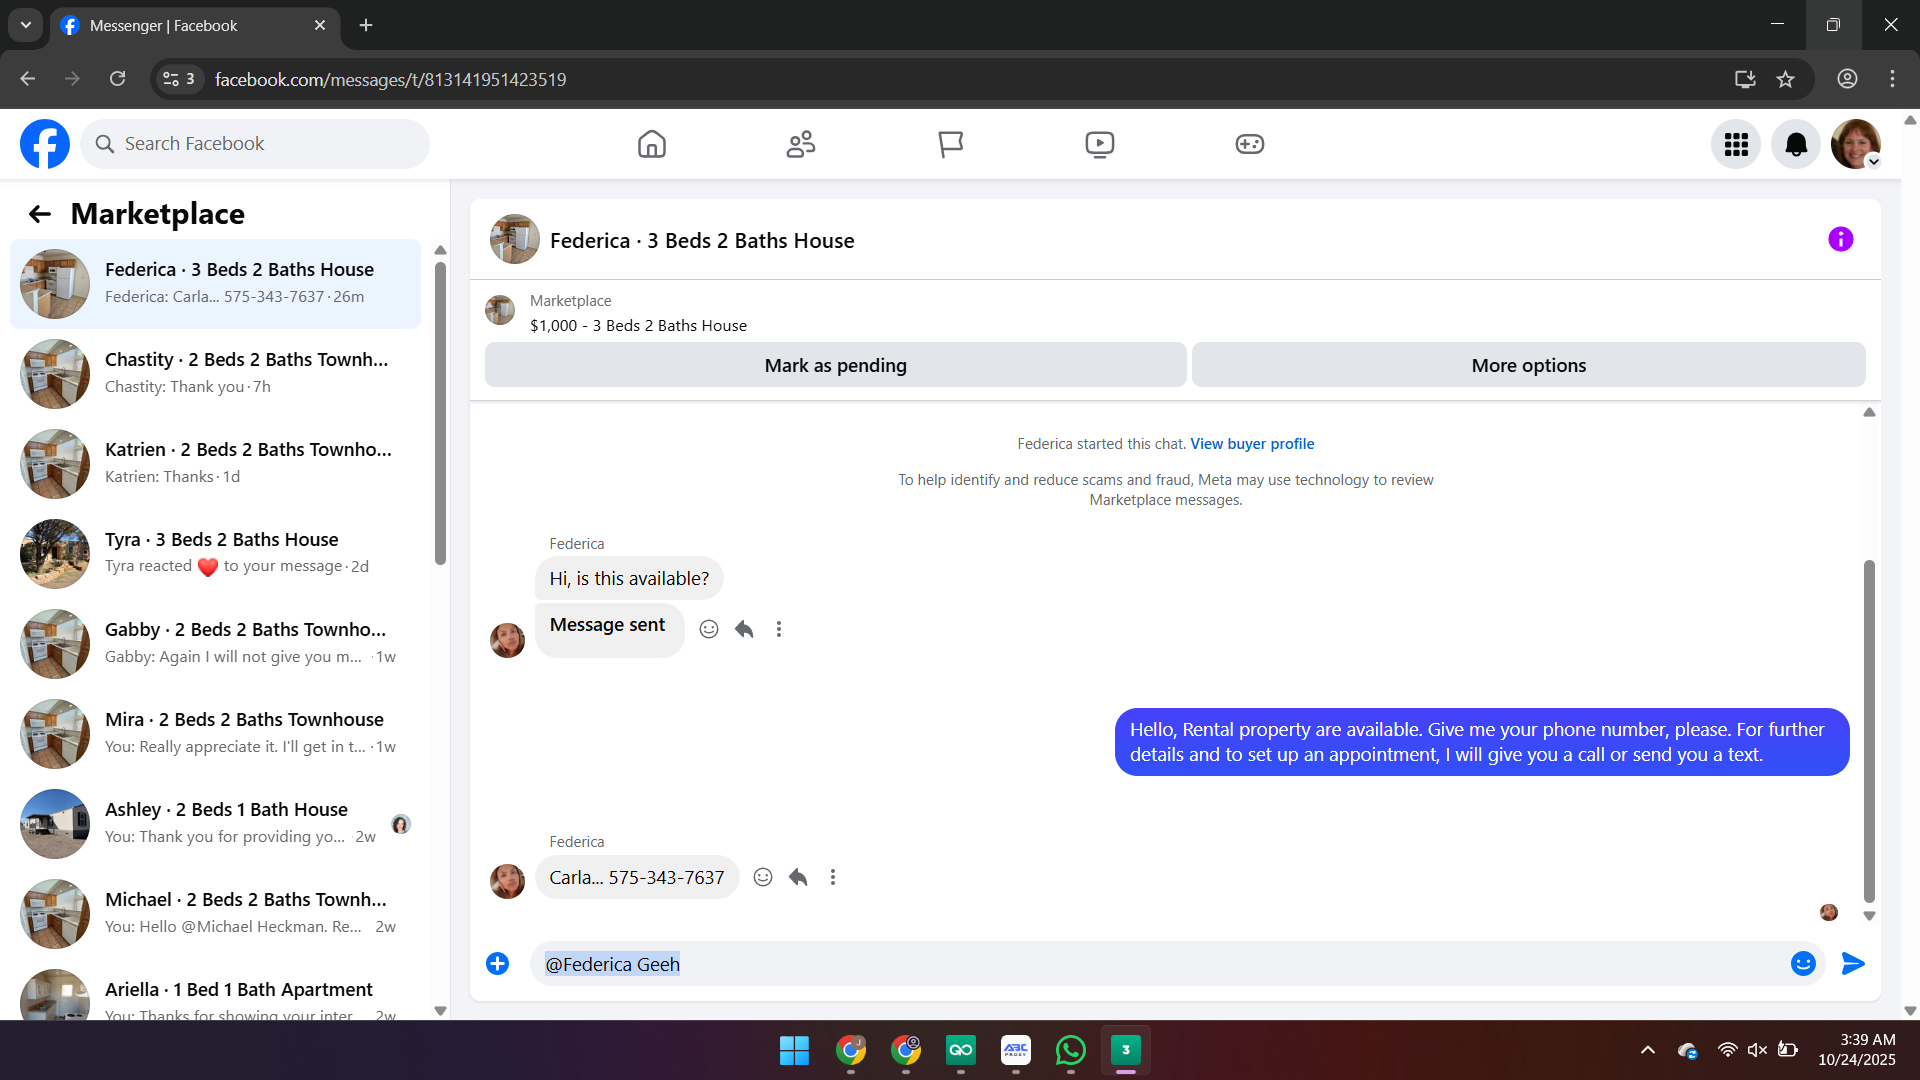Open Chrome's three-dot menu
Viewport: 1920px width, 1080px height.
click(x=1892, y=79)
